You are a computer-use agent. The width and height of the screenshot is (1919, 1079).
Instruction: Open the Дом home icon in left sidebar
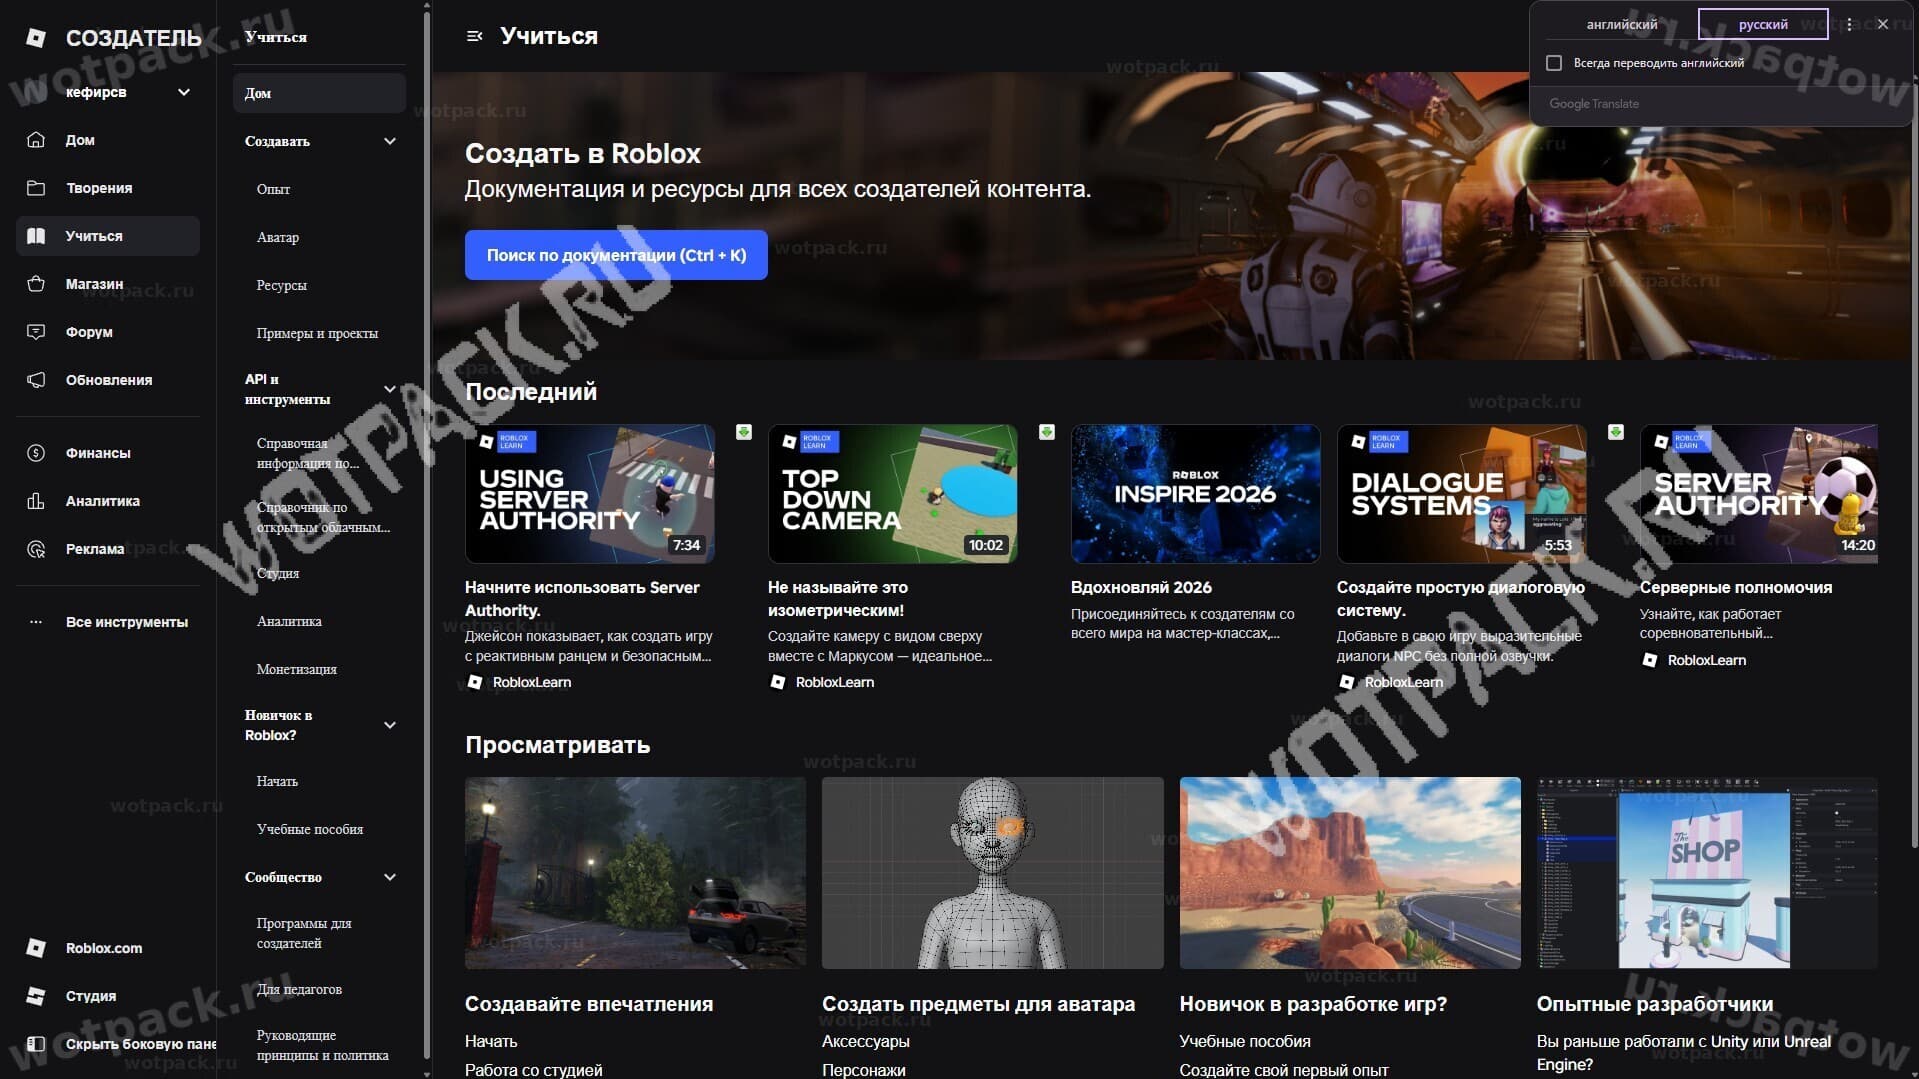pyautogui.click(x=36, y=140)
